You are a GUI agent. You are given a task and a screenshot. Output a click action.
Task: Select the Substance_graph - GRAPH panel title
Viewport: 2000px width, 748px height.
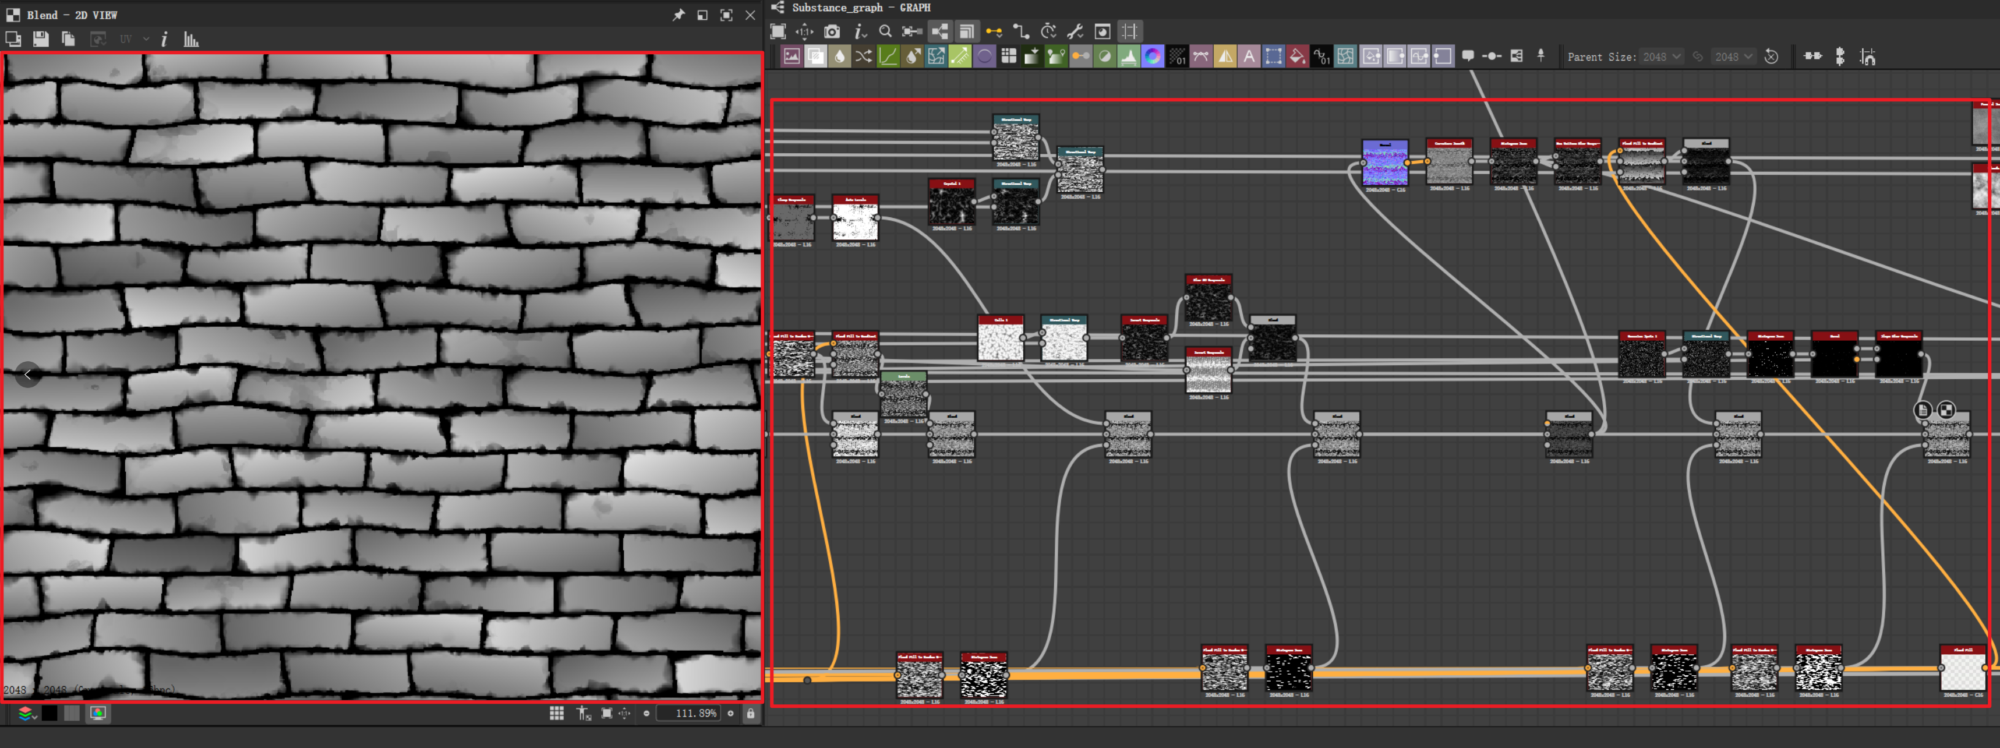(x=860, y=7)
